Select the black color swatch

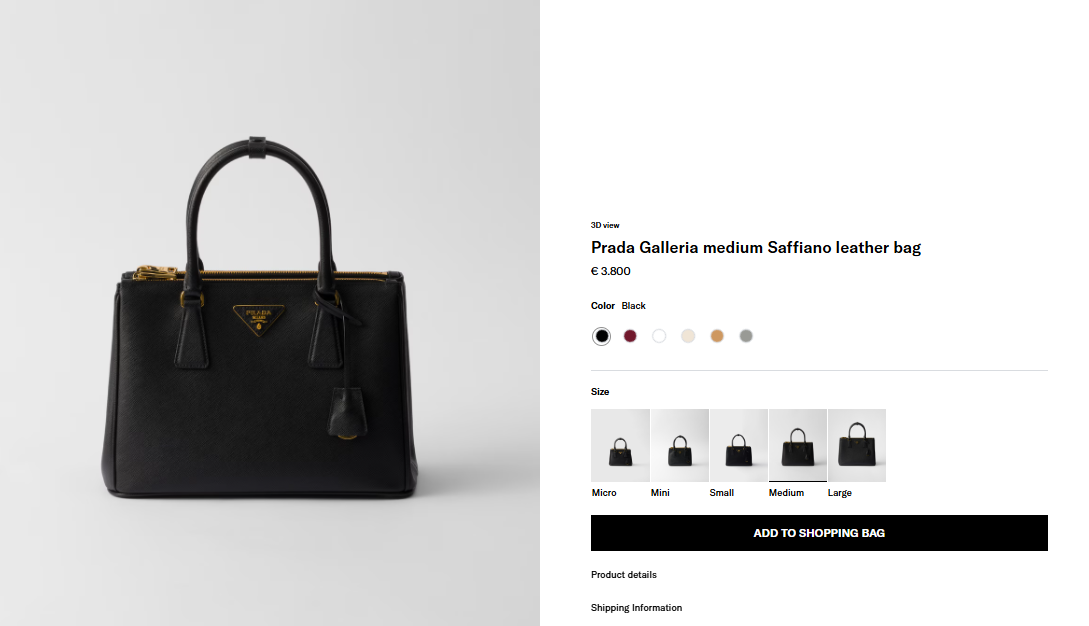(x=601, y=336)
